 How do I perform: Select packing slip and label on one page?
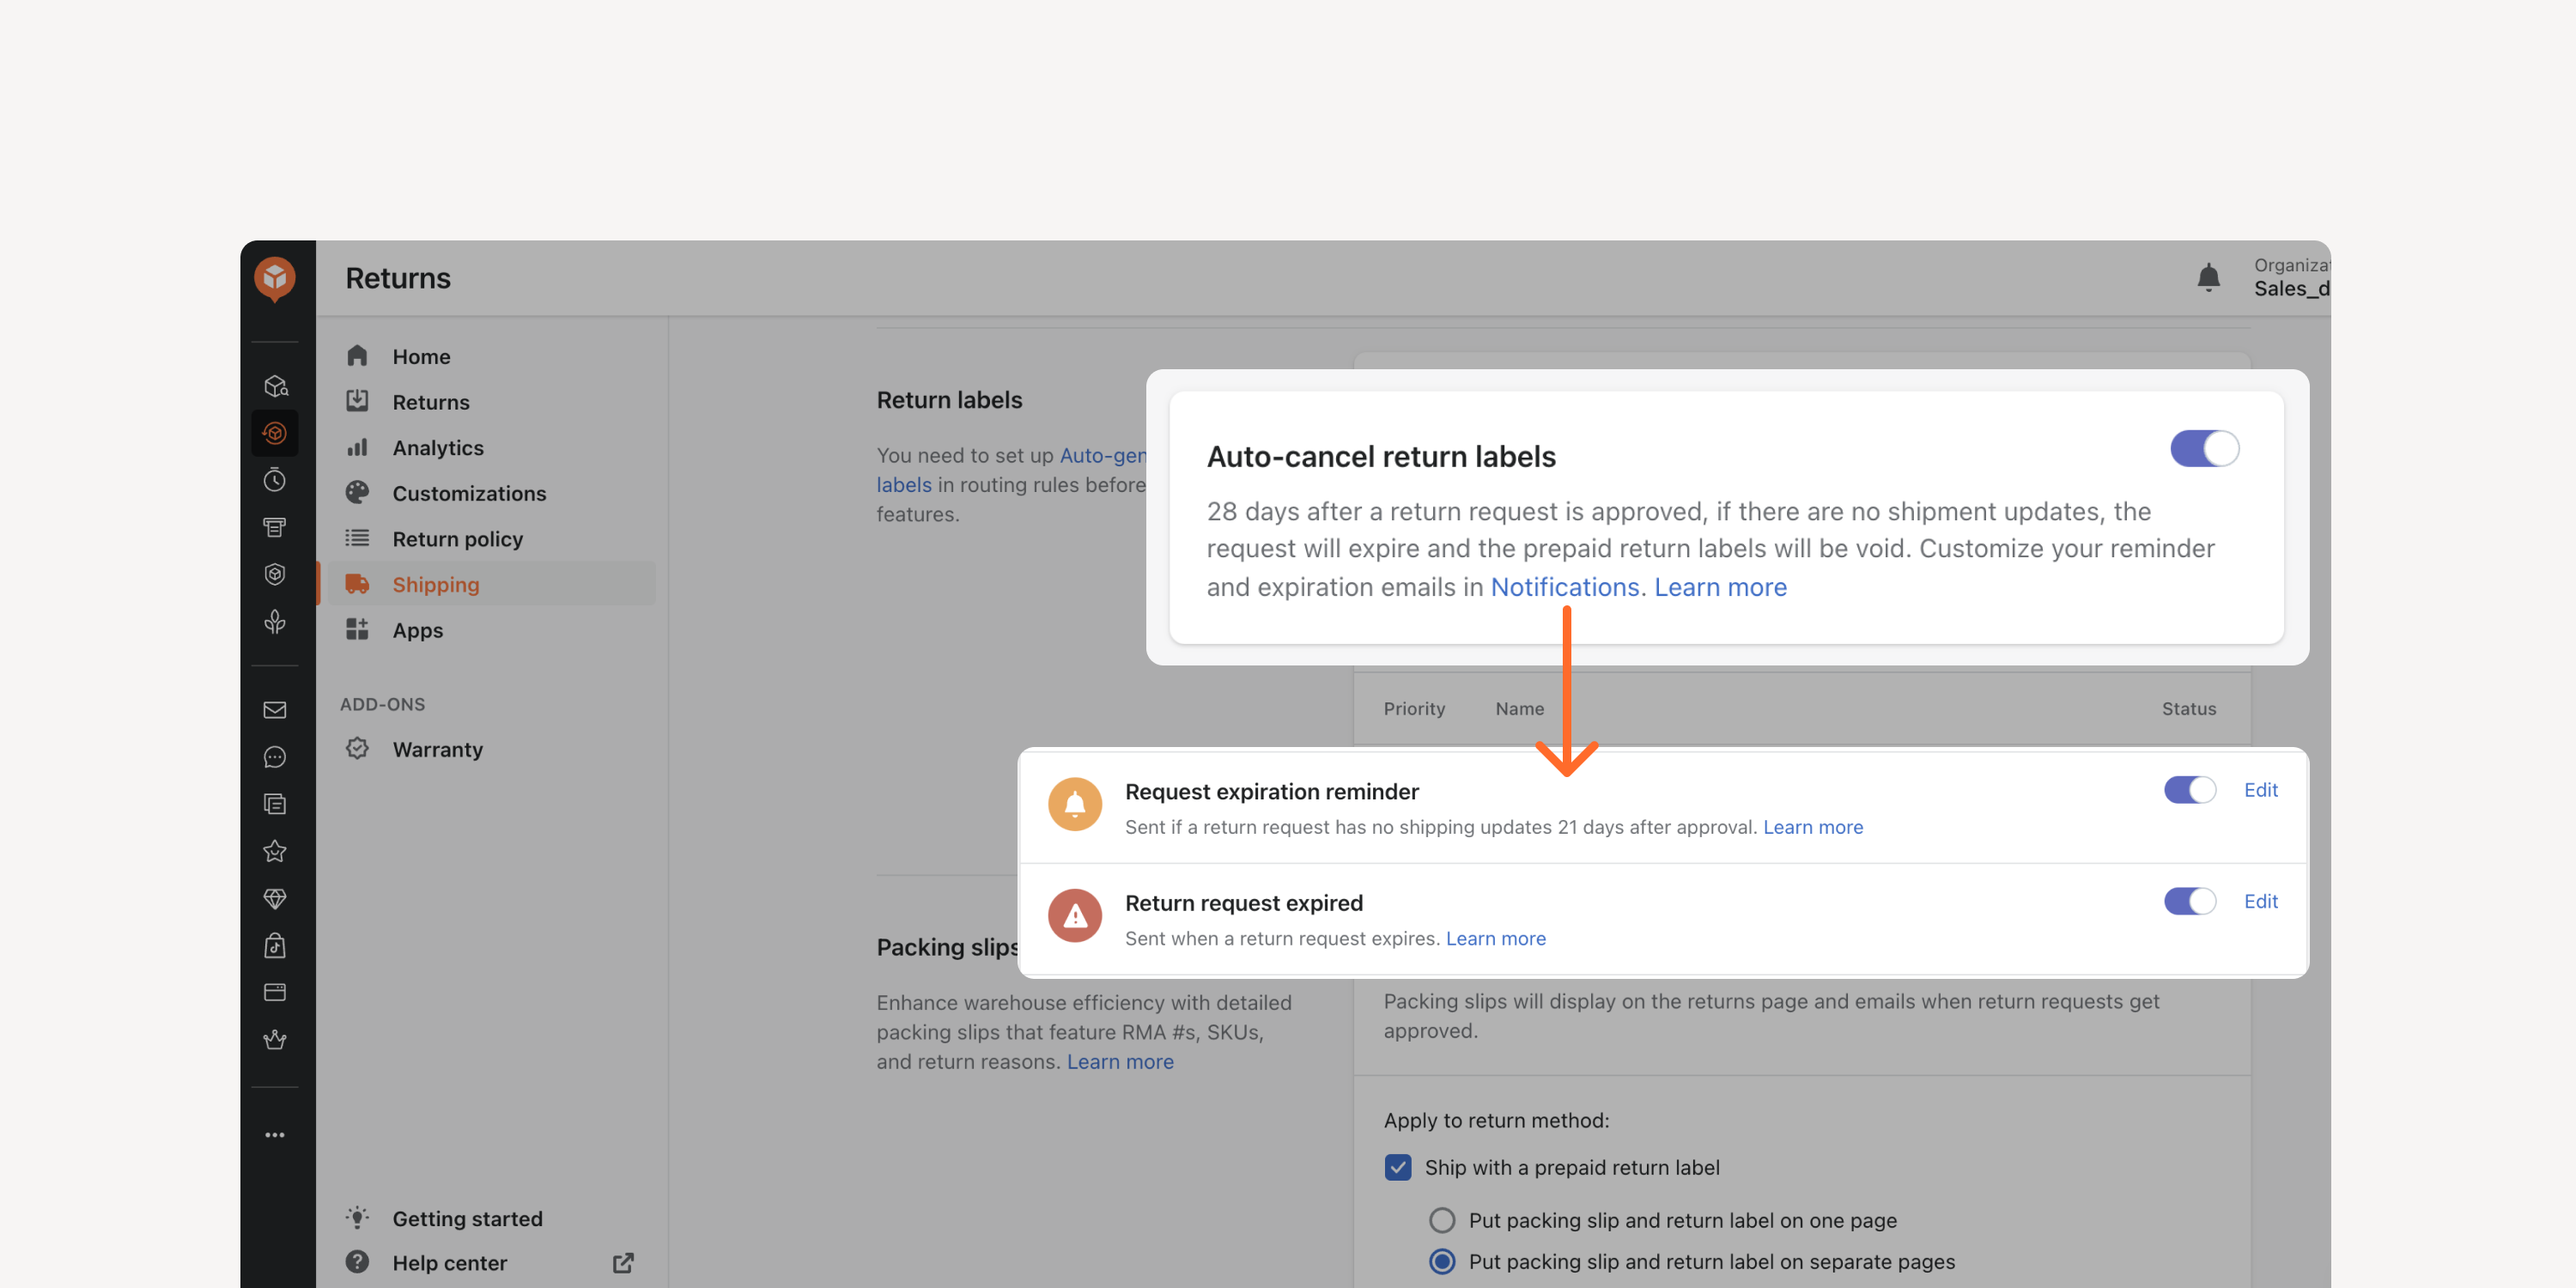[1442, 1220]
